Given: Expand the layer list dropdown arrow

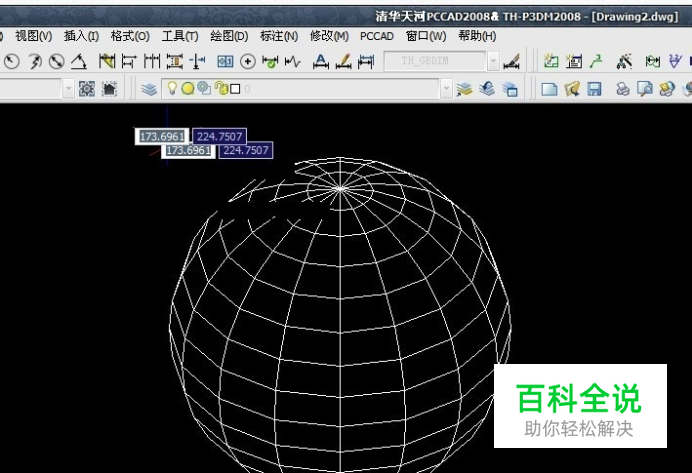Looking at the screenshot, I should [x=446, y=89].
